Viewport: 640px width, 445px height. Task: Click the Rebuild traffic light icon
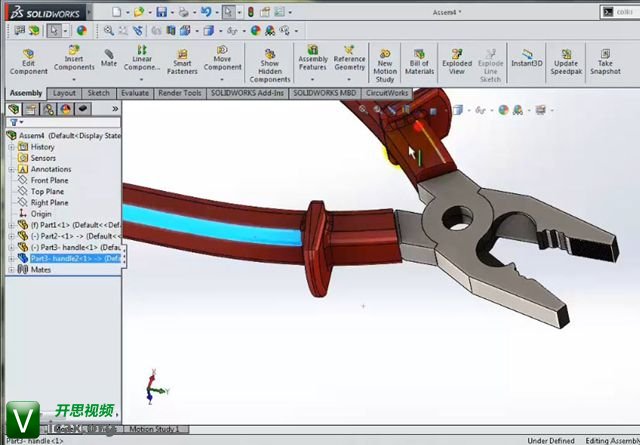coord(251,12)
